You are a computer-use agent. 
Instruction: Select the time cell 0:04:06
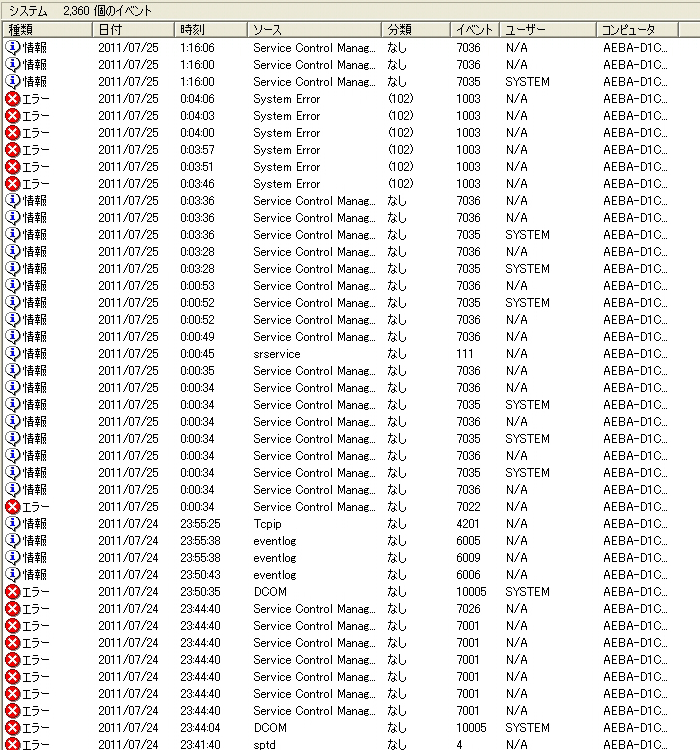(197, 99)
